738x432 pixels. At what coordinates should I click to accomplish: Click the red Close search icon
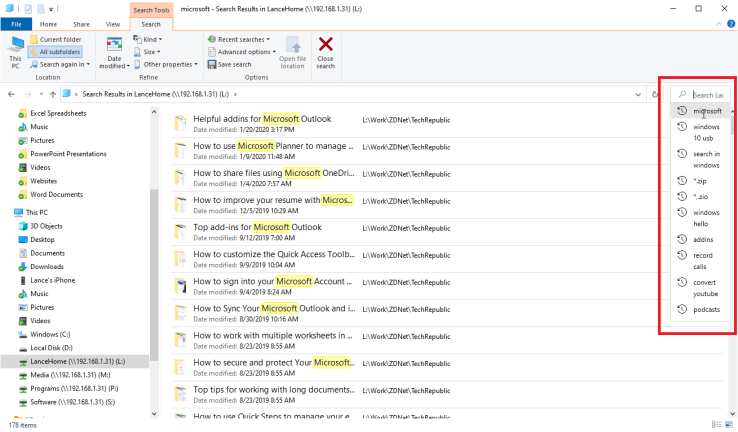tap(326, 45)
